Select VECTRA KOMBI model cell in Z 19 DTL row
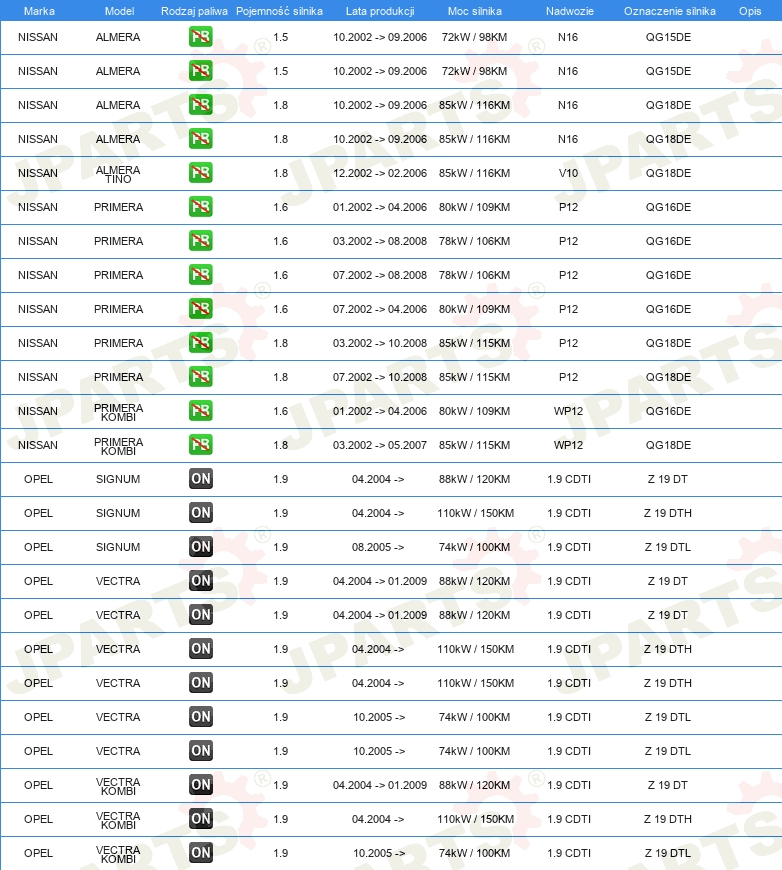 click(118, 854)
